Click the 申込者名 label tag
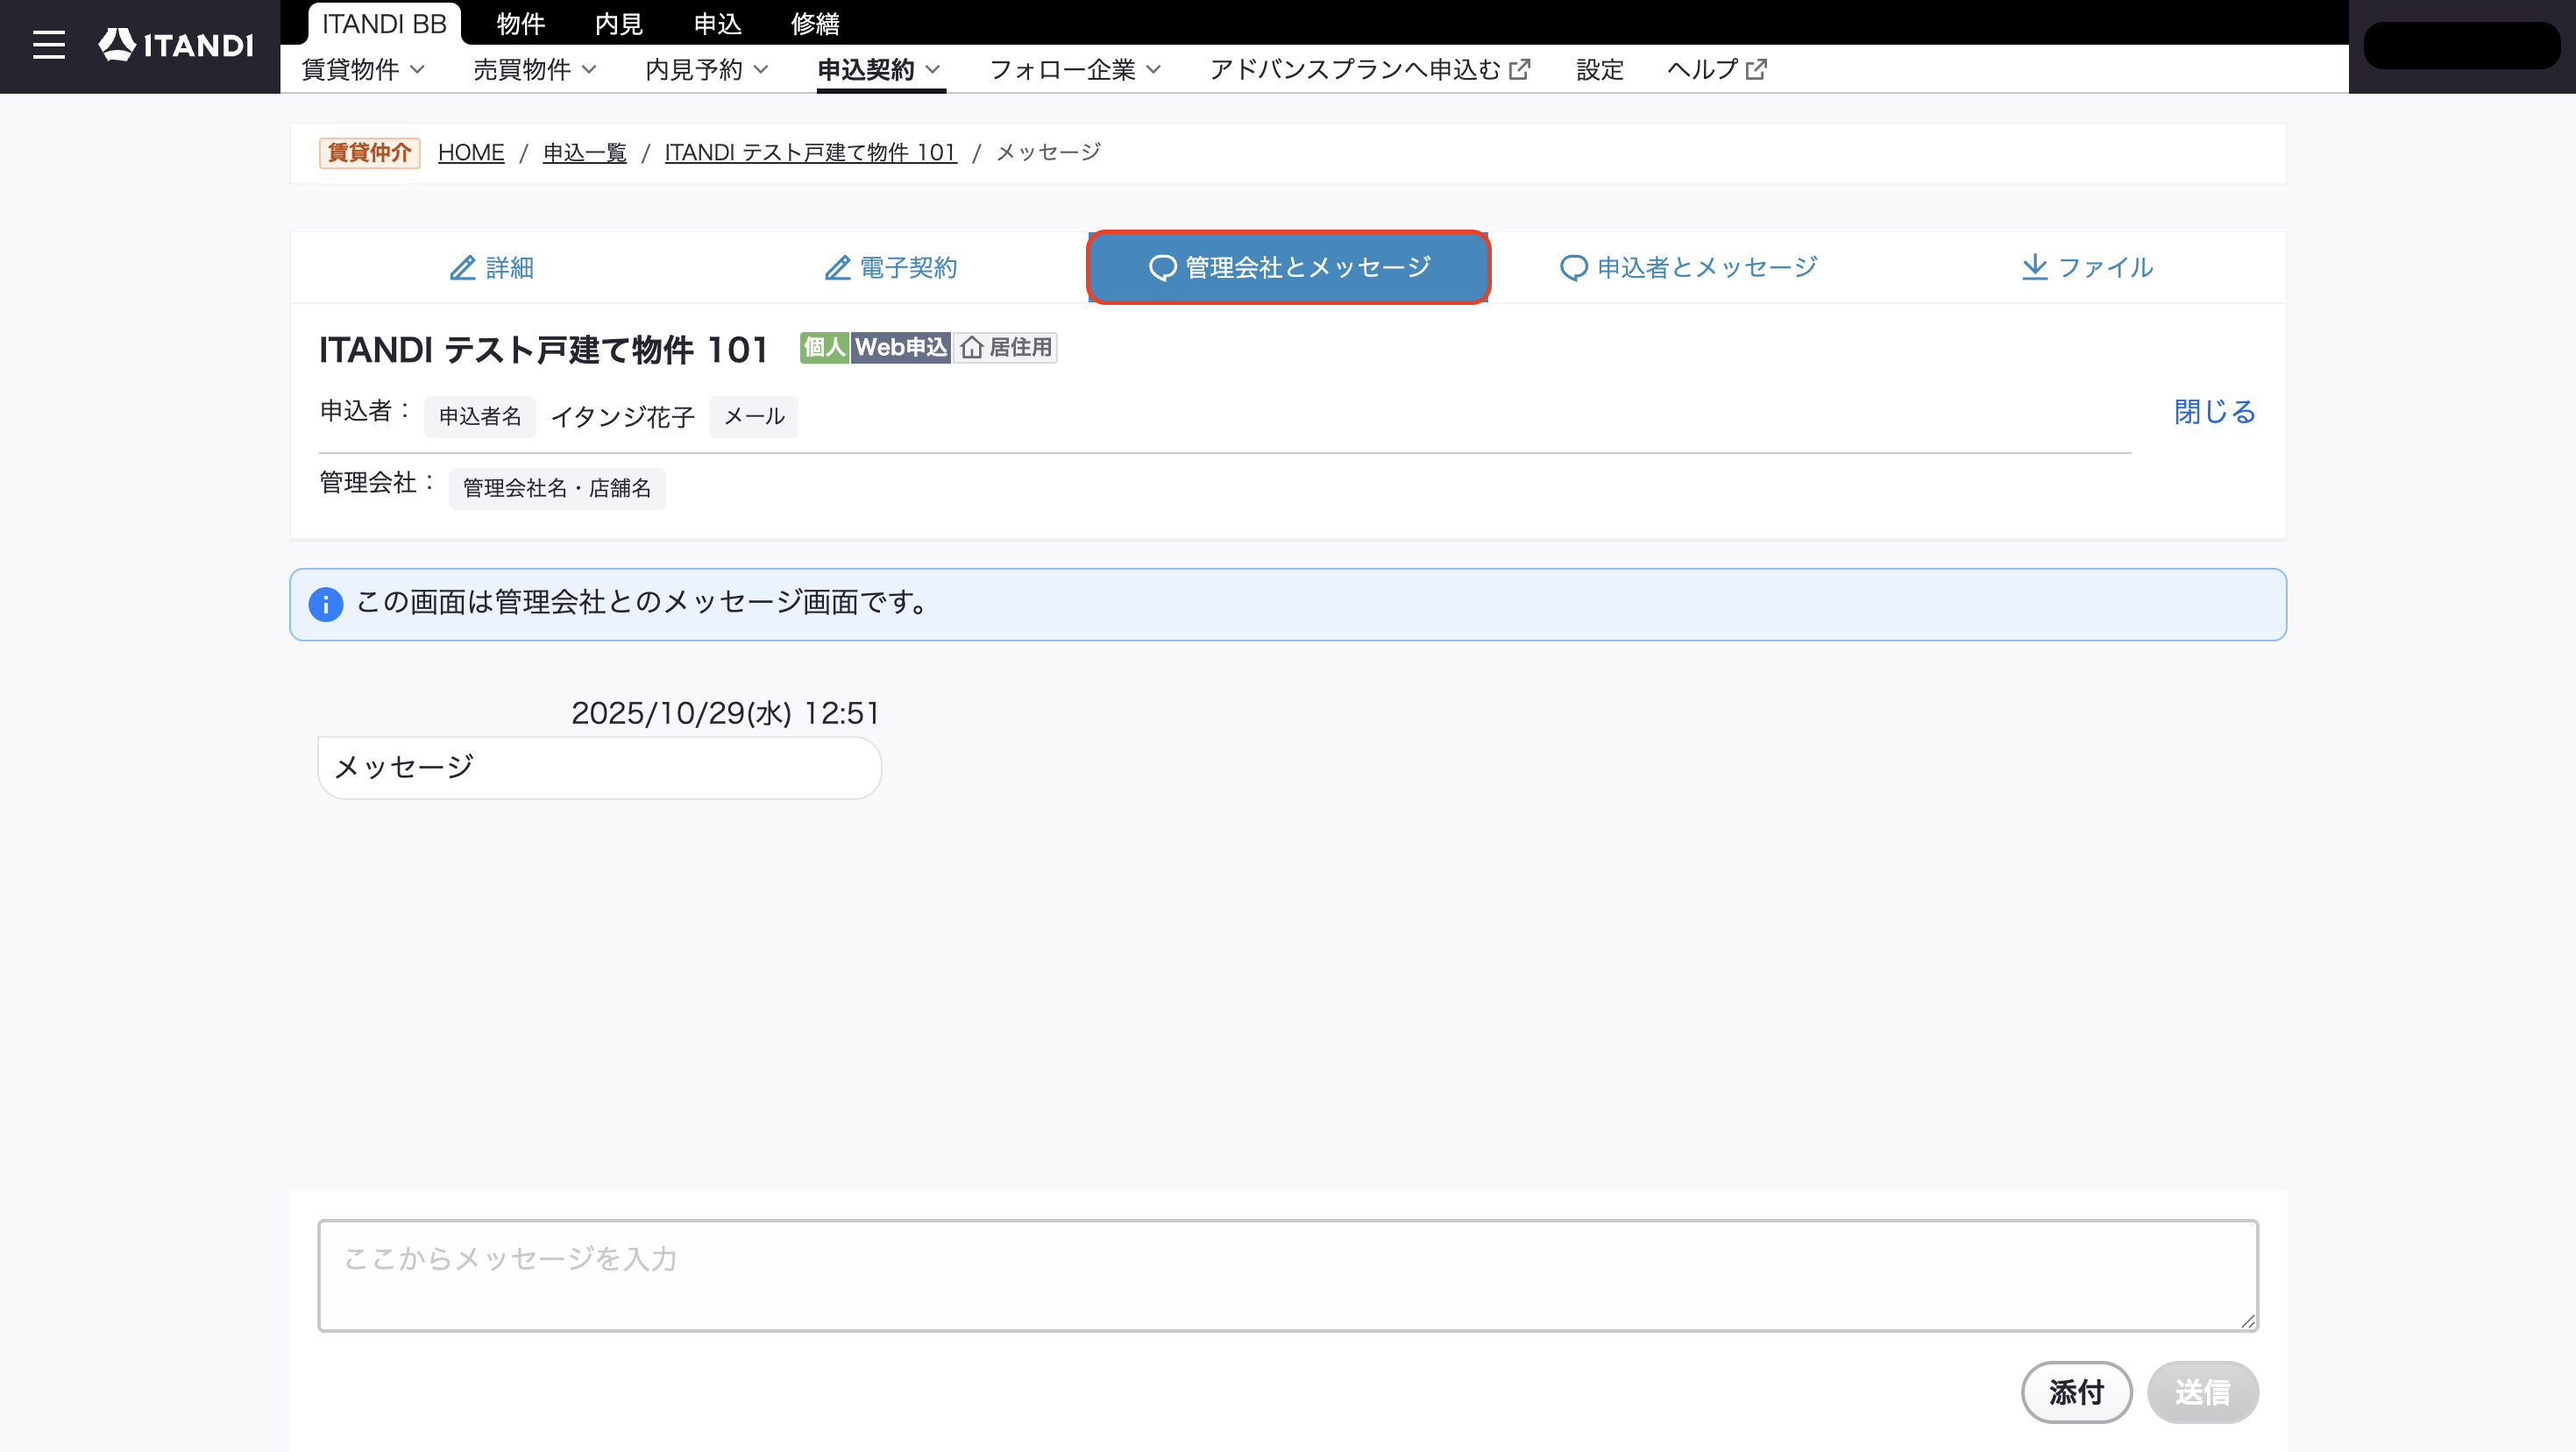 coord(480,417)
